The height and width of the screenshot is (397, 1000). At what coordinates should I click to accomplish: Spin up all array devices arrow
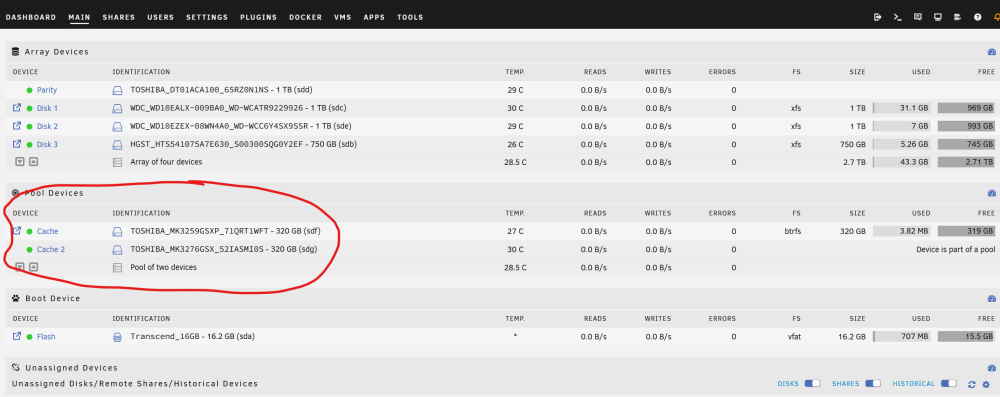tap(34, 161)
